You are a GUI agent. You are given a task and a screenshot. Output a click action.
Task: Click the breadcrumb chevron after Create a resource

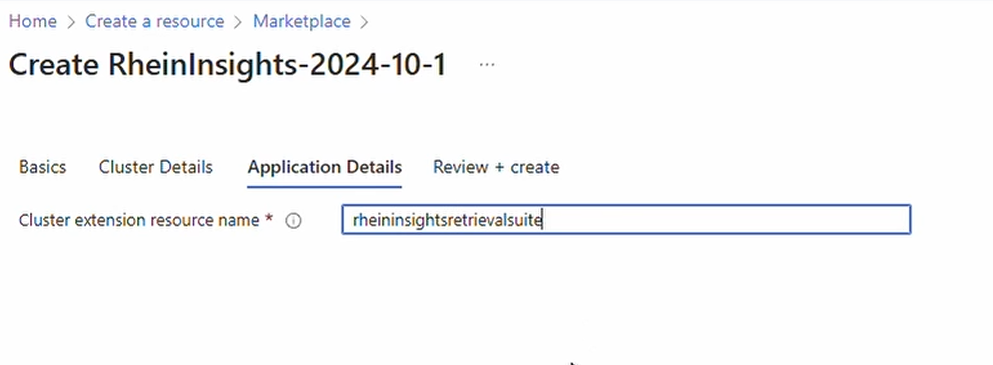click(x=238, y=22)
